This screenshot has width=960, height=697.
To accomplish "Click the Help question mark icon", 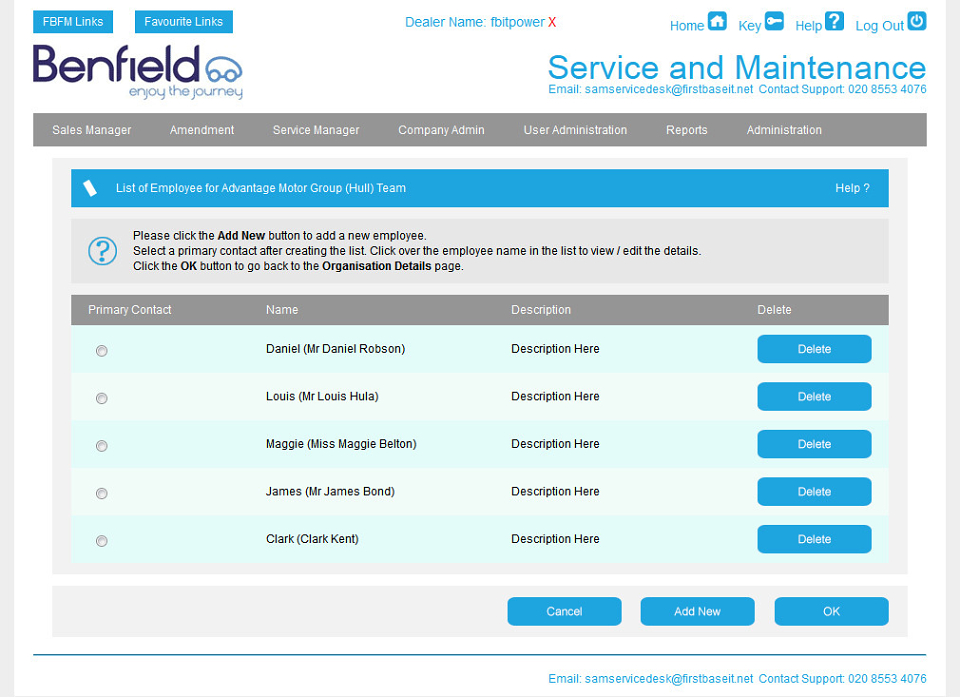I will tap(834, 21).
